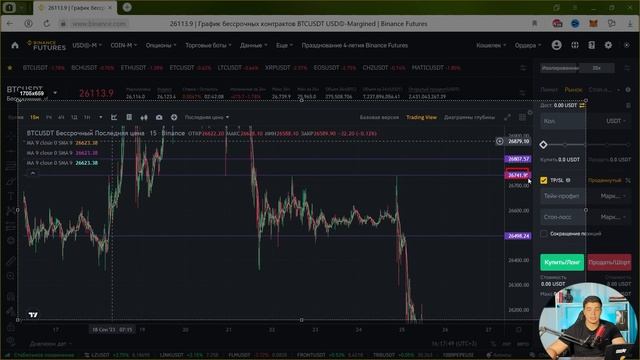Open the Диапазон дат selector
Screen dimensions: 640x360
(x=50, y=344)
